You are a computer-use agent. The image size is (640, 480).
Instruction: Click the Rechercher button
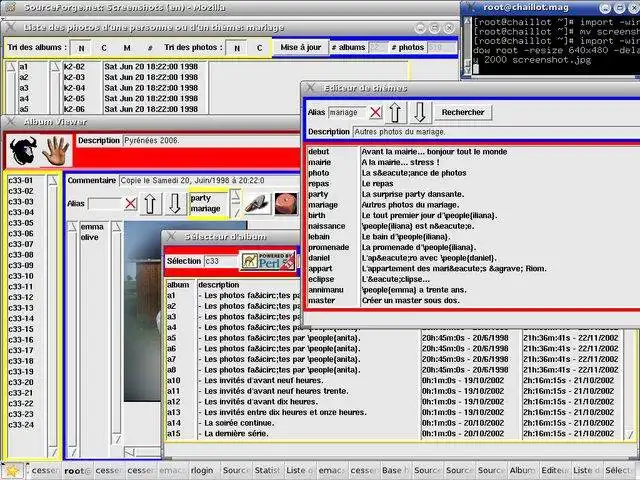463,112
